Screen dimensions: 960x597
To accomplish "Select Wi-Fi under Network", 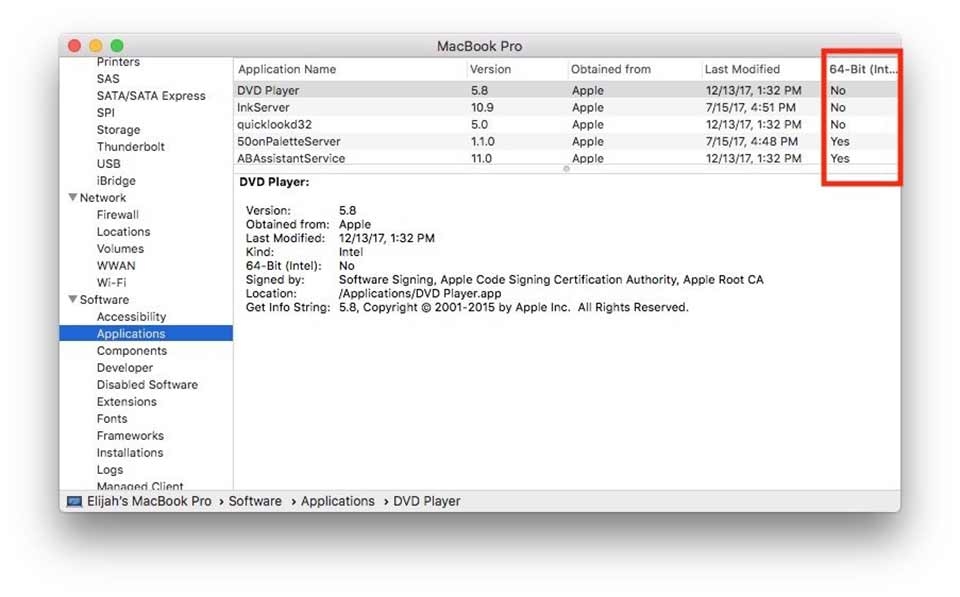I will click(111, 282).
